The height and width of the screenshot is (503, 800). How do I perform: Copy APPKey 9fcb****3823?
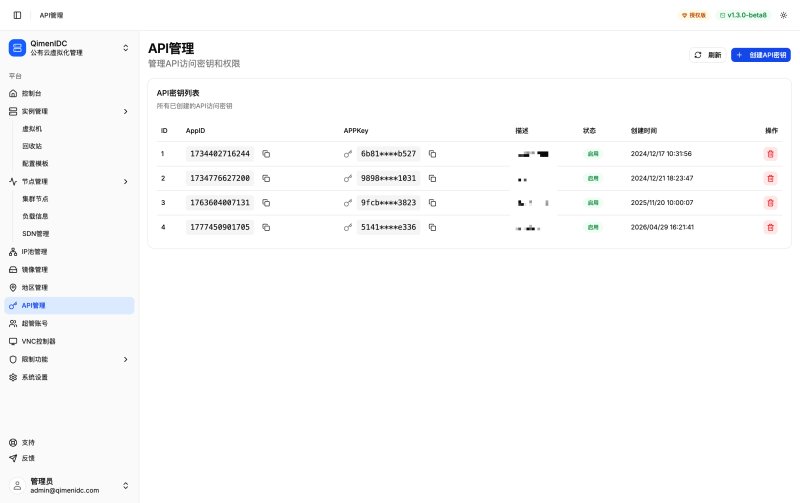tap(432, 203)
